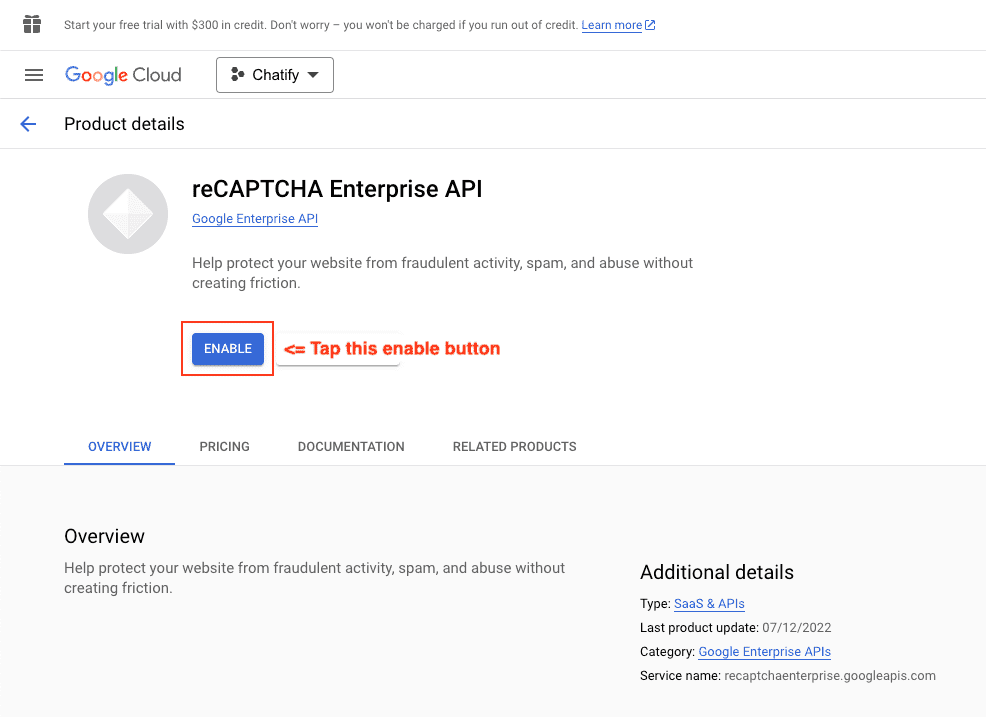The image size is (986, 717).
Task: Click the Google Cloud logo
Action: pyautogui.click(x=123, y=75)
